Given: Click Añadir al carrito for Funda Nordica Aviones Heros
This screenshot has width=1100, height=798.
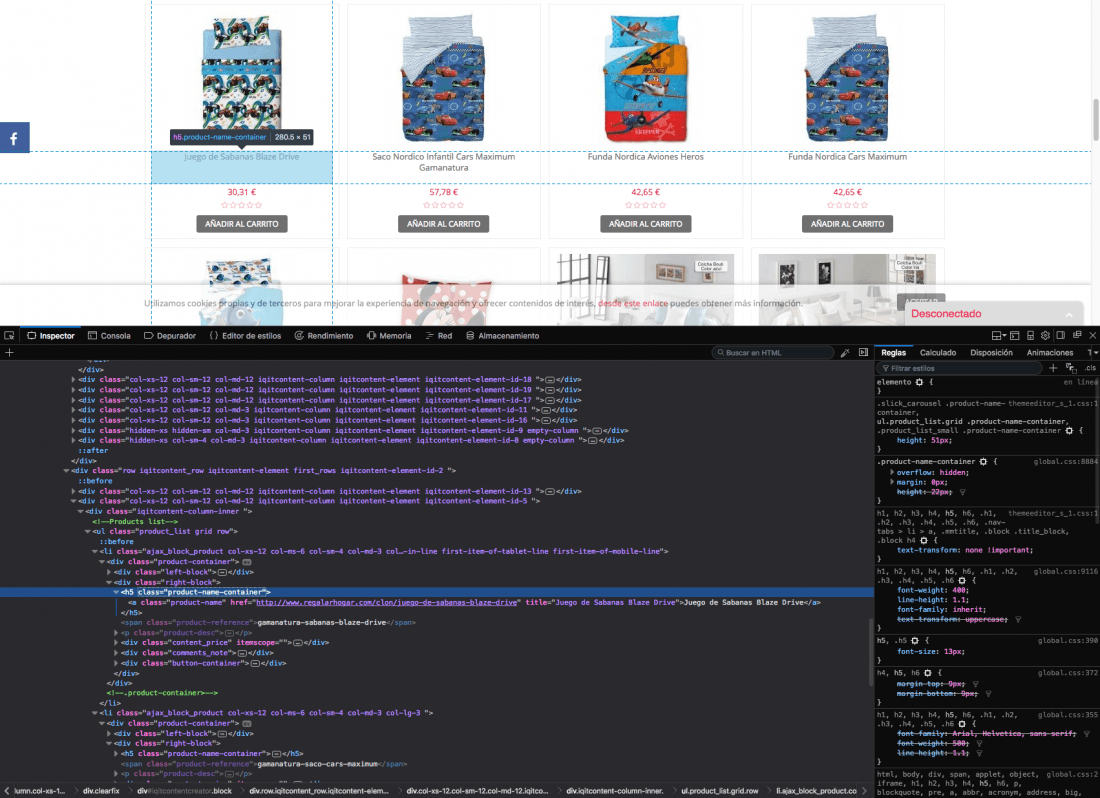Looking at the screenshot, I should coord(645,224).
